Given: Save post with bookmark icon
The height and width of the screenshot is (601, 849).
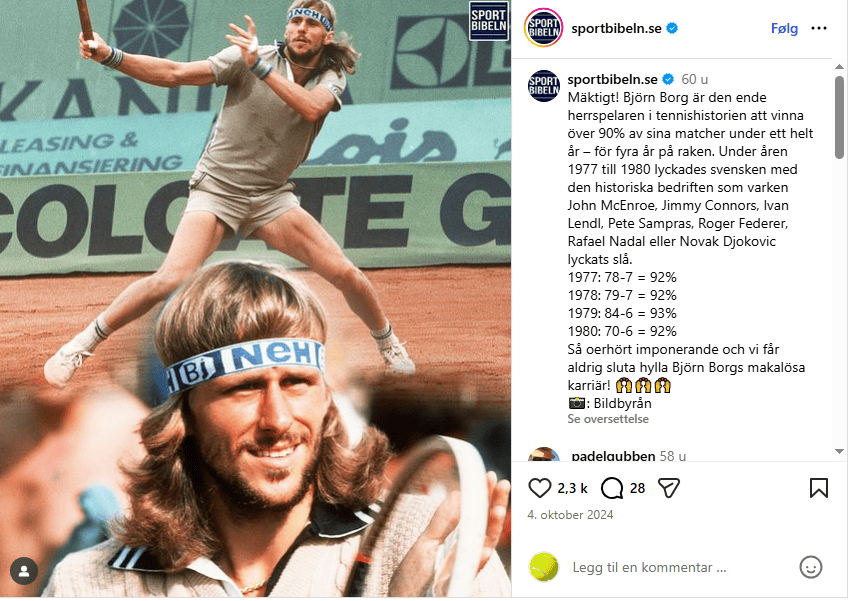Looking at the screenshot, I should click(x=819, y=488).
